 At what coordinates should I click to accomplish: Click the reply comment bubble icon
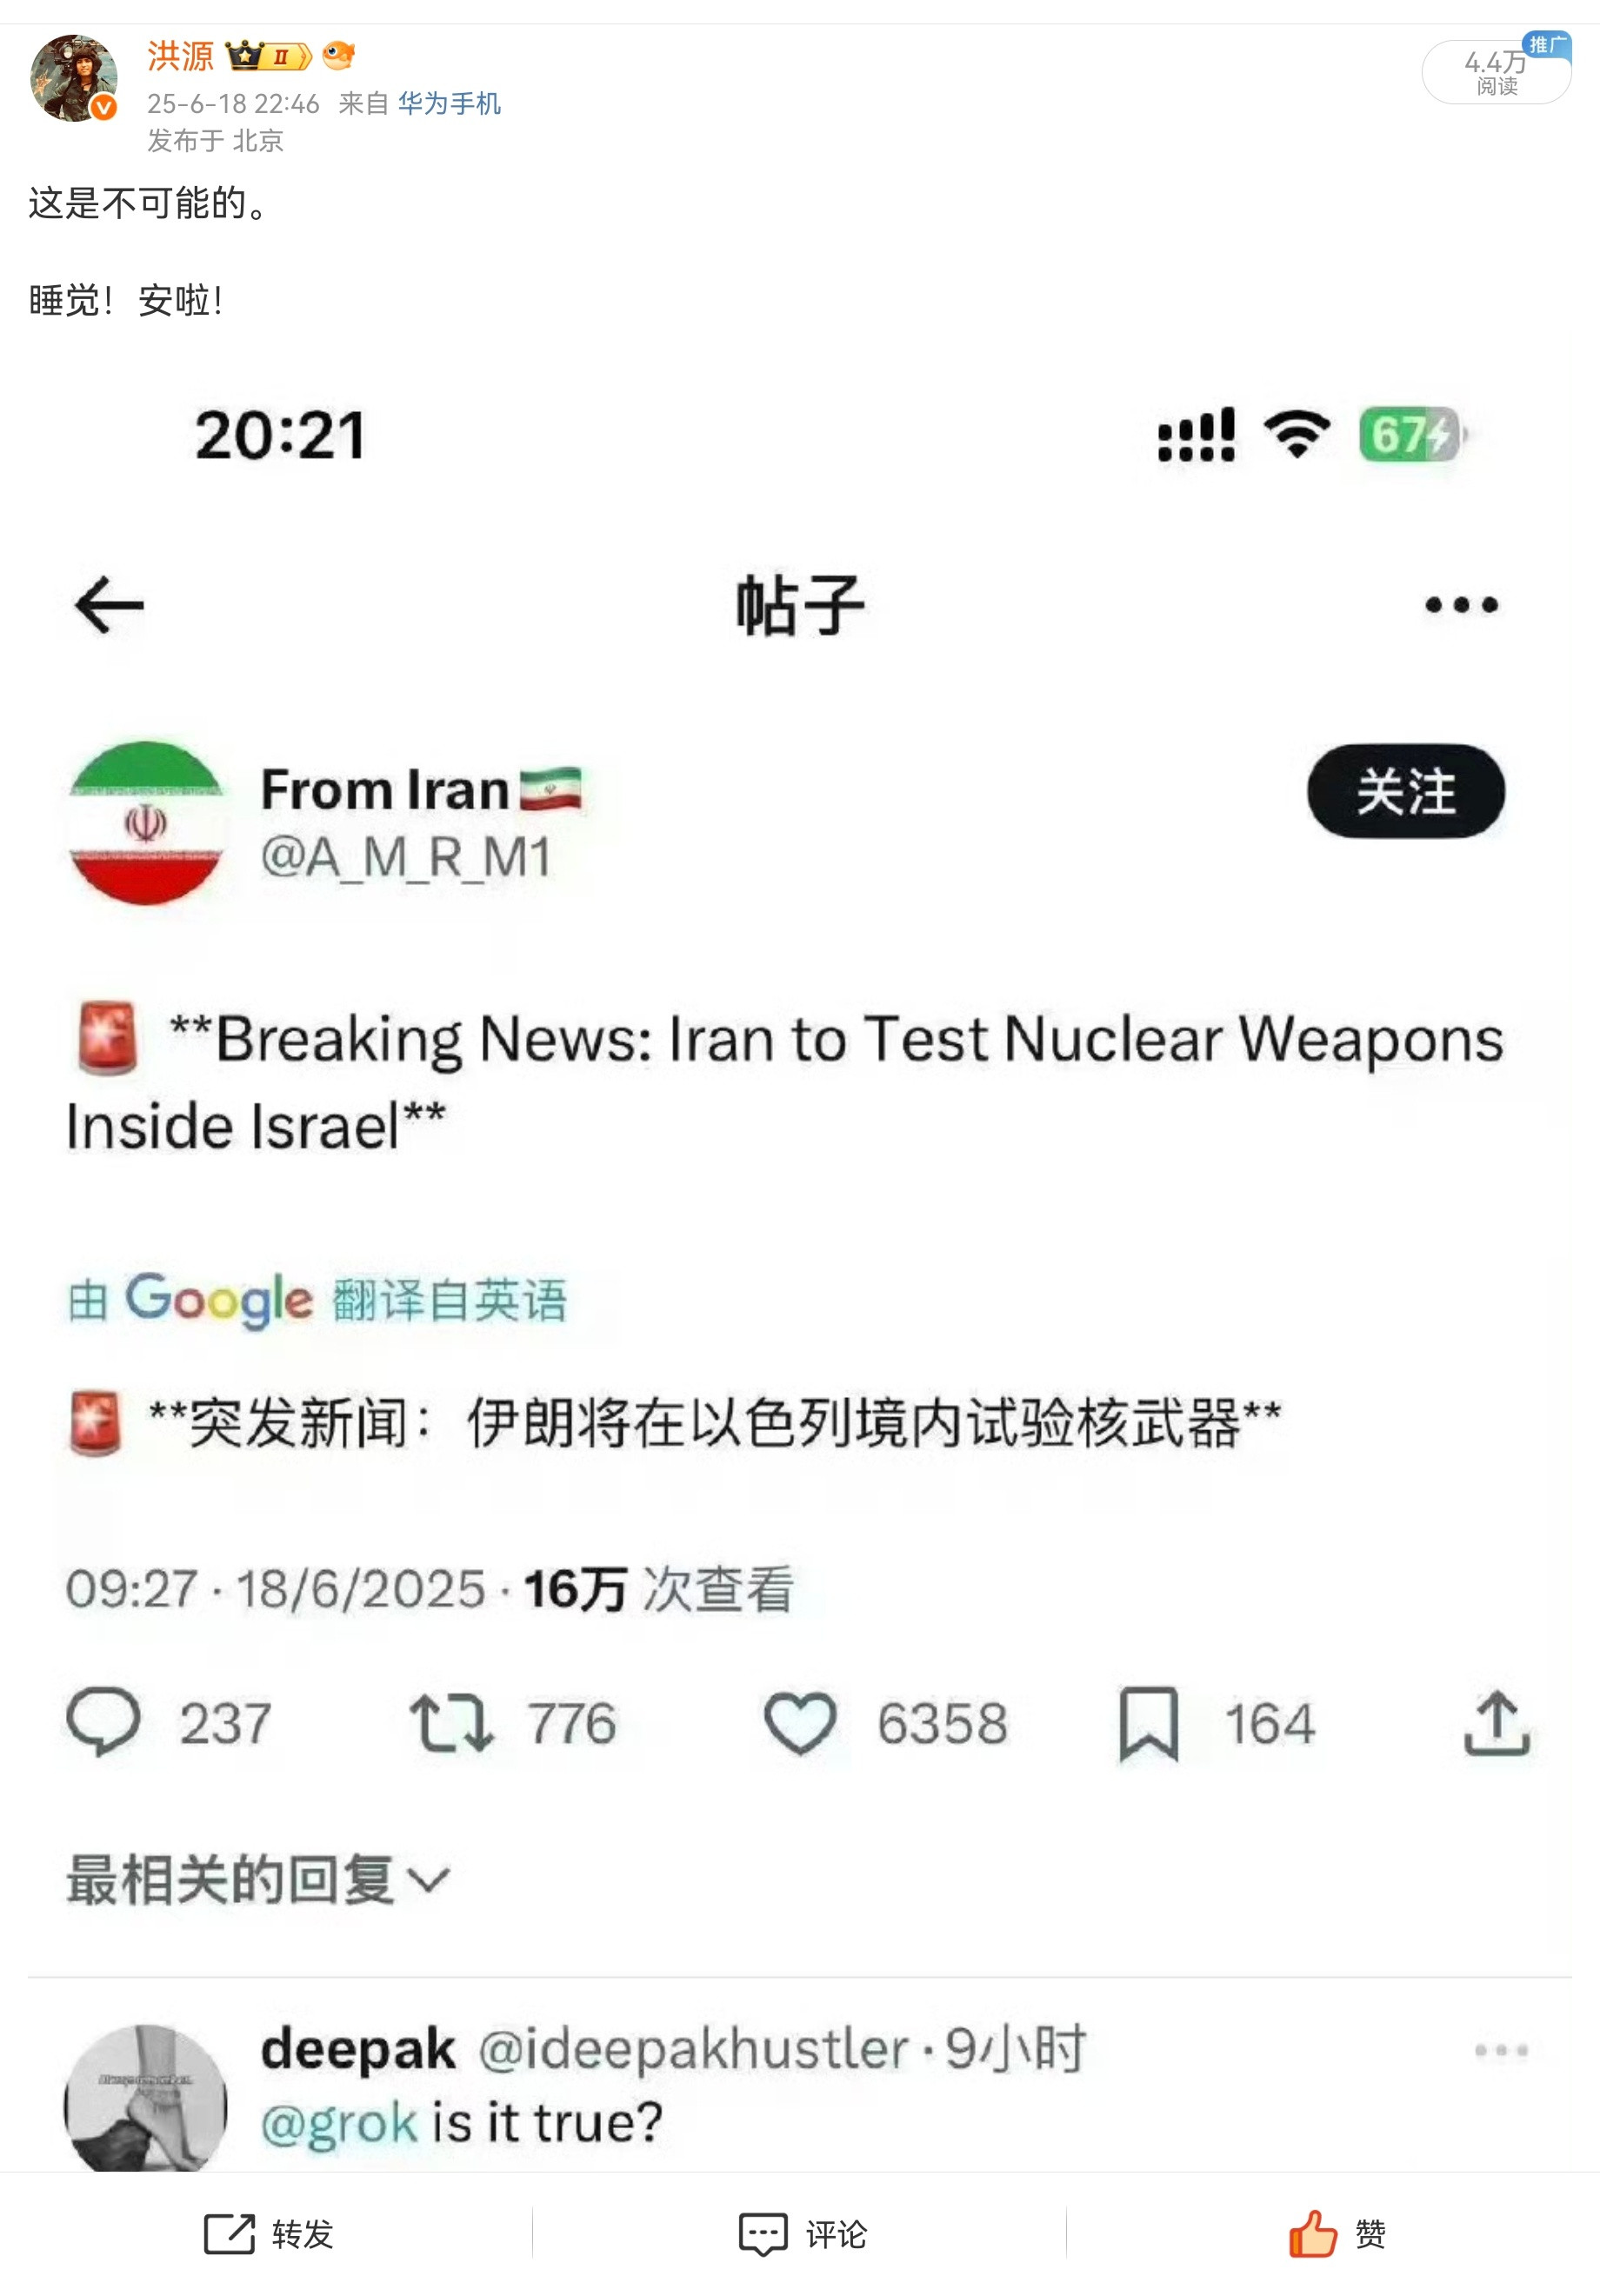[x=103, y=1721]
